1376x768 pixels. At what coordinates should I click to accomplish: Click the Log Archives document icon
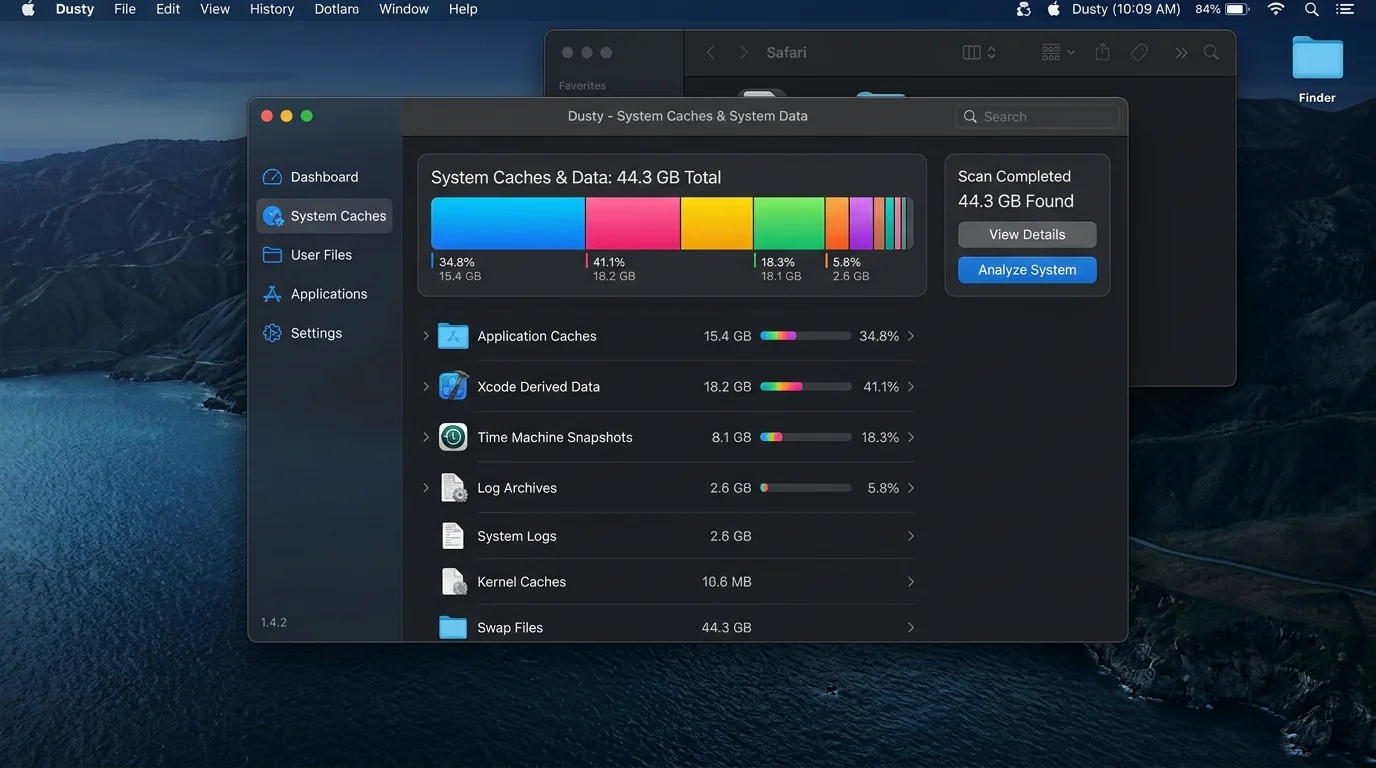(454, 488)
